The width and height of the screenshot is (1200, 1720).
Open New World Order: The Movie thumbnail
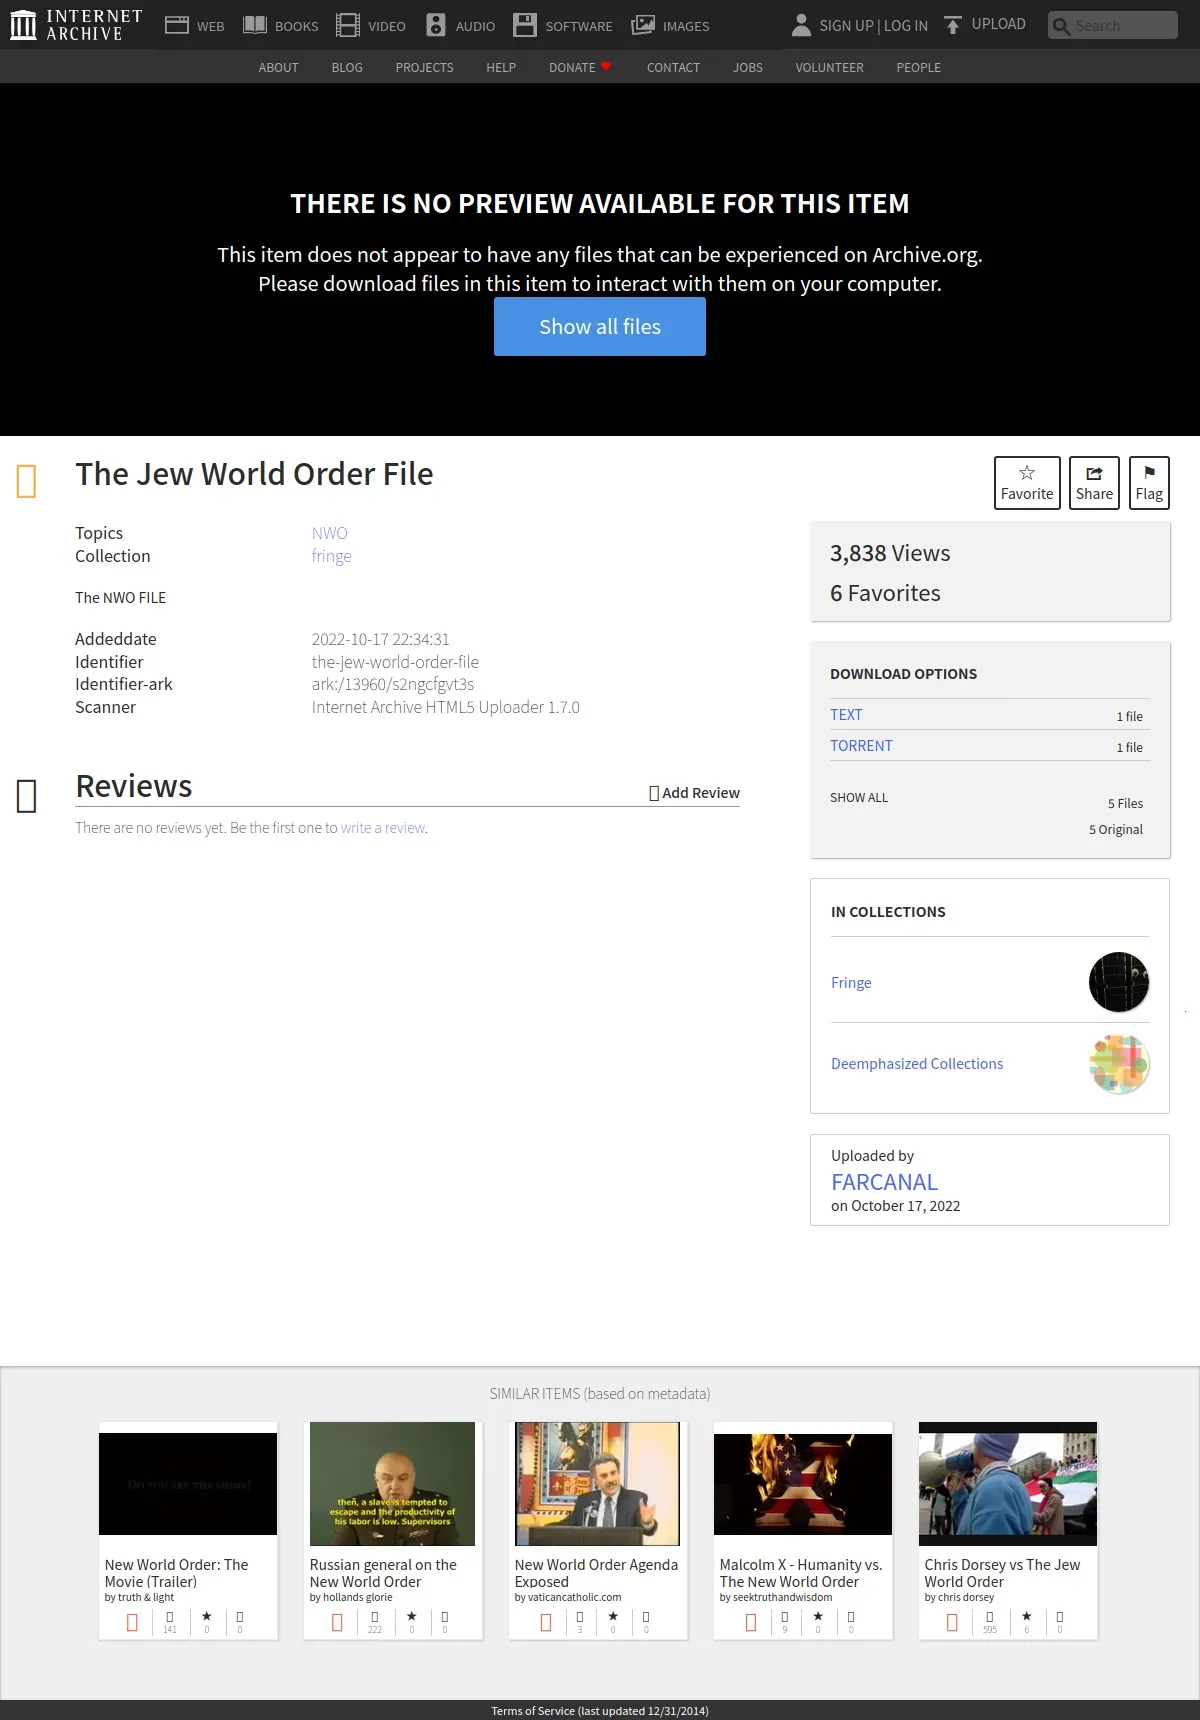pyautogui.click(x=188, y=1484)
